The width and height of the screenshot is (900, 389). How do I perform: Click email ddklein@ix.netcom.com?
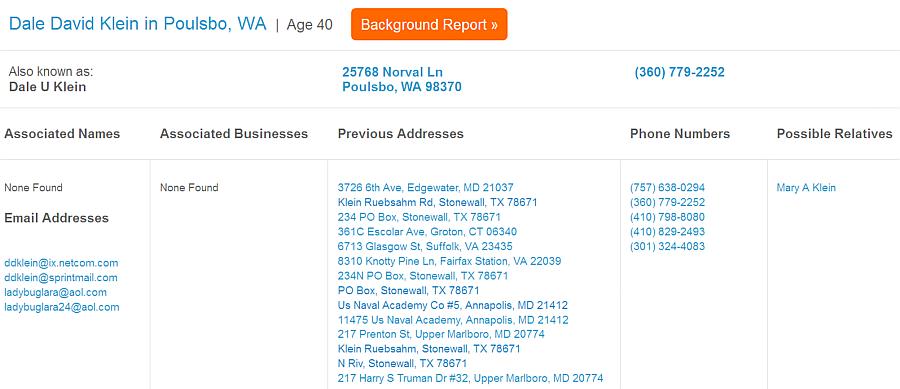(61, 263)
